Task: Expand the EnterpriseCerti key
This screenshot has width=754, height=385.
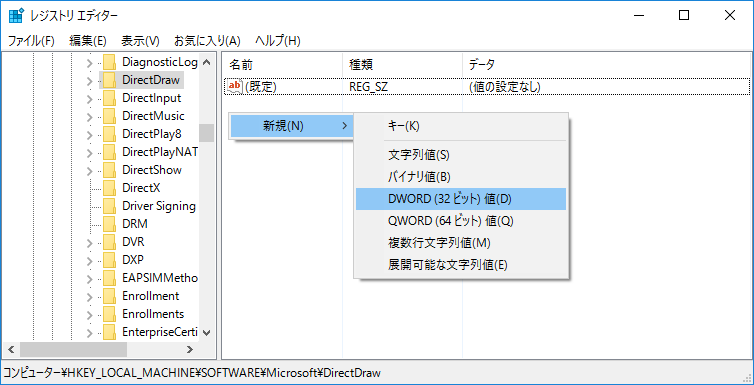Action: click(x=89, y=332)
